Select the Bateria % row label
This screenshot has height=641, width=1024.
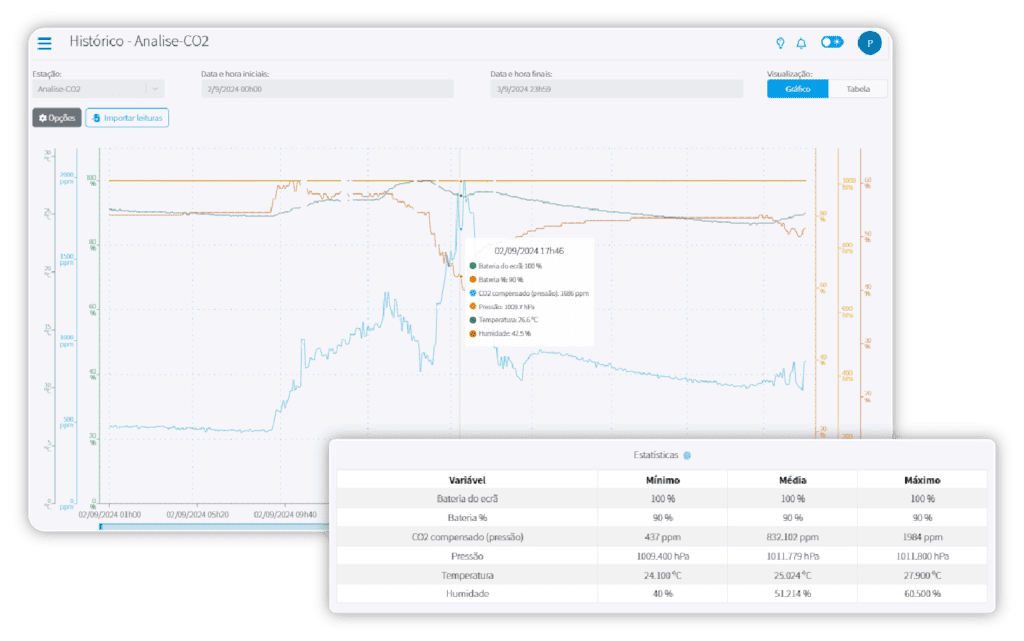tap(467, 518)
